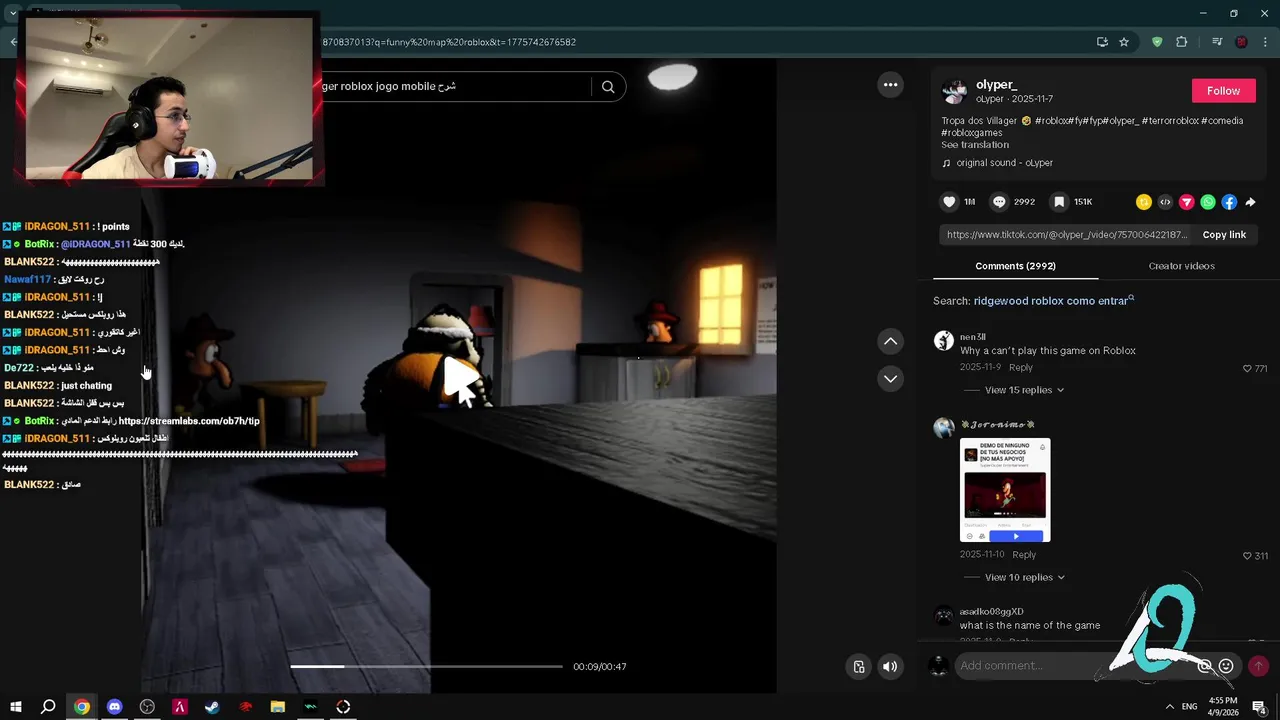Image resolution: width=1280 pixels, height=720 pixels.
Task: Click the chat message reading "just chating"
Action: point(86,386)
